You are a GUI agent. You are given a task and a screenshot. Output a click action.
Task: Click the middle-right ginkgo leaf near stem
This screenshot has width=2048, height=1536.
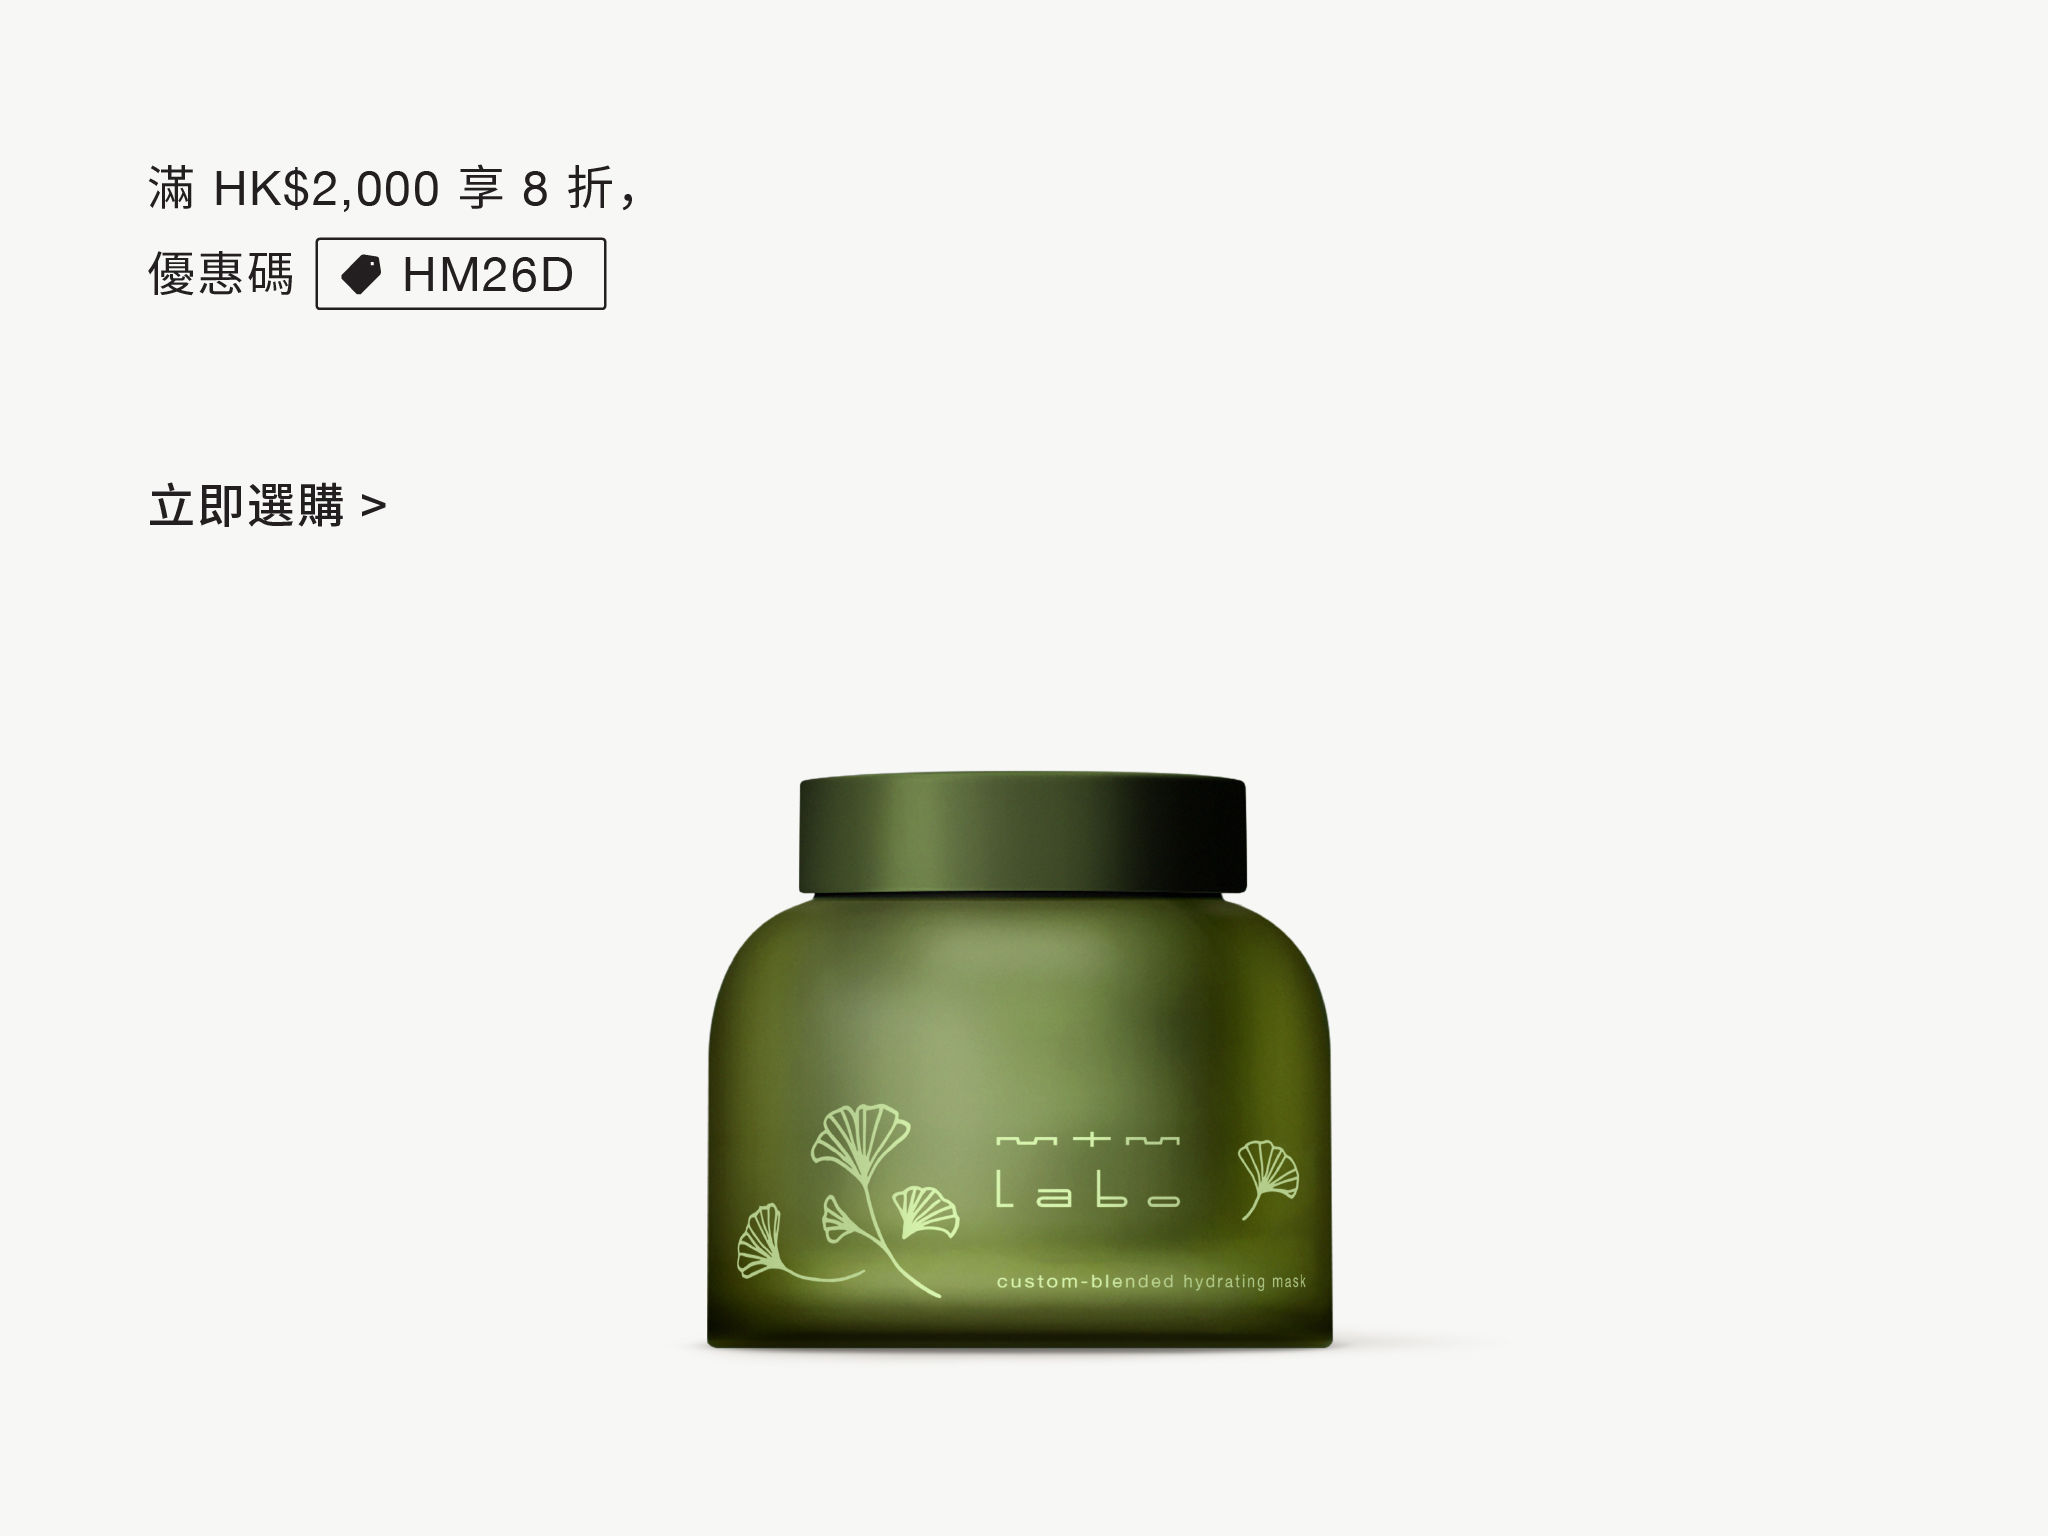tap(925, 1212)
